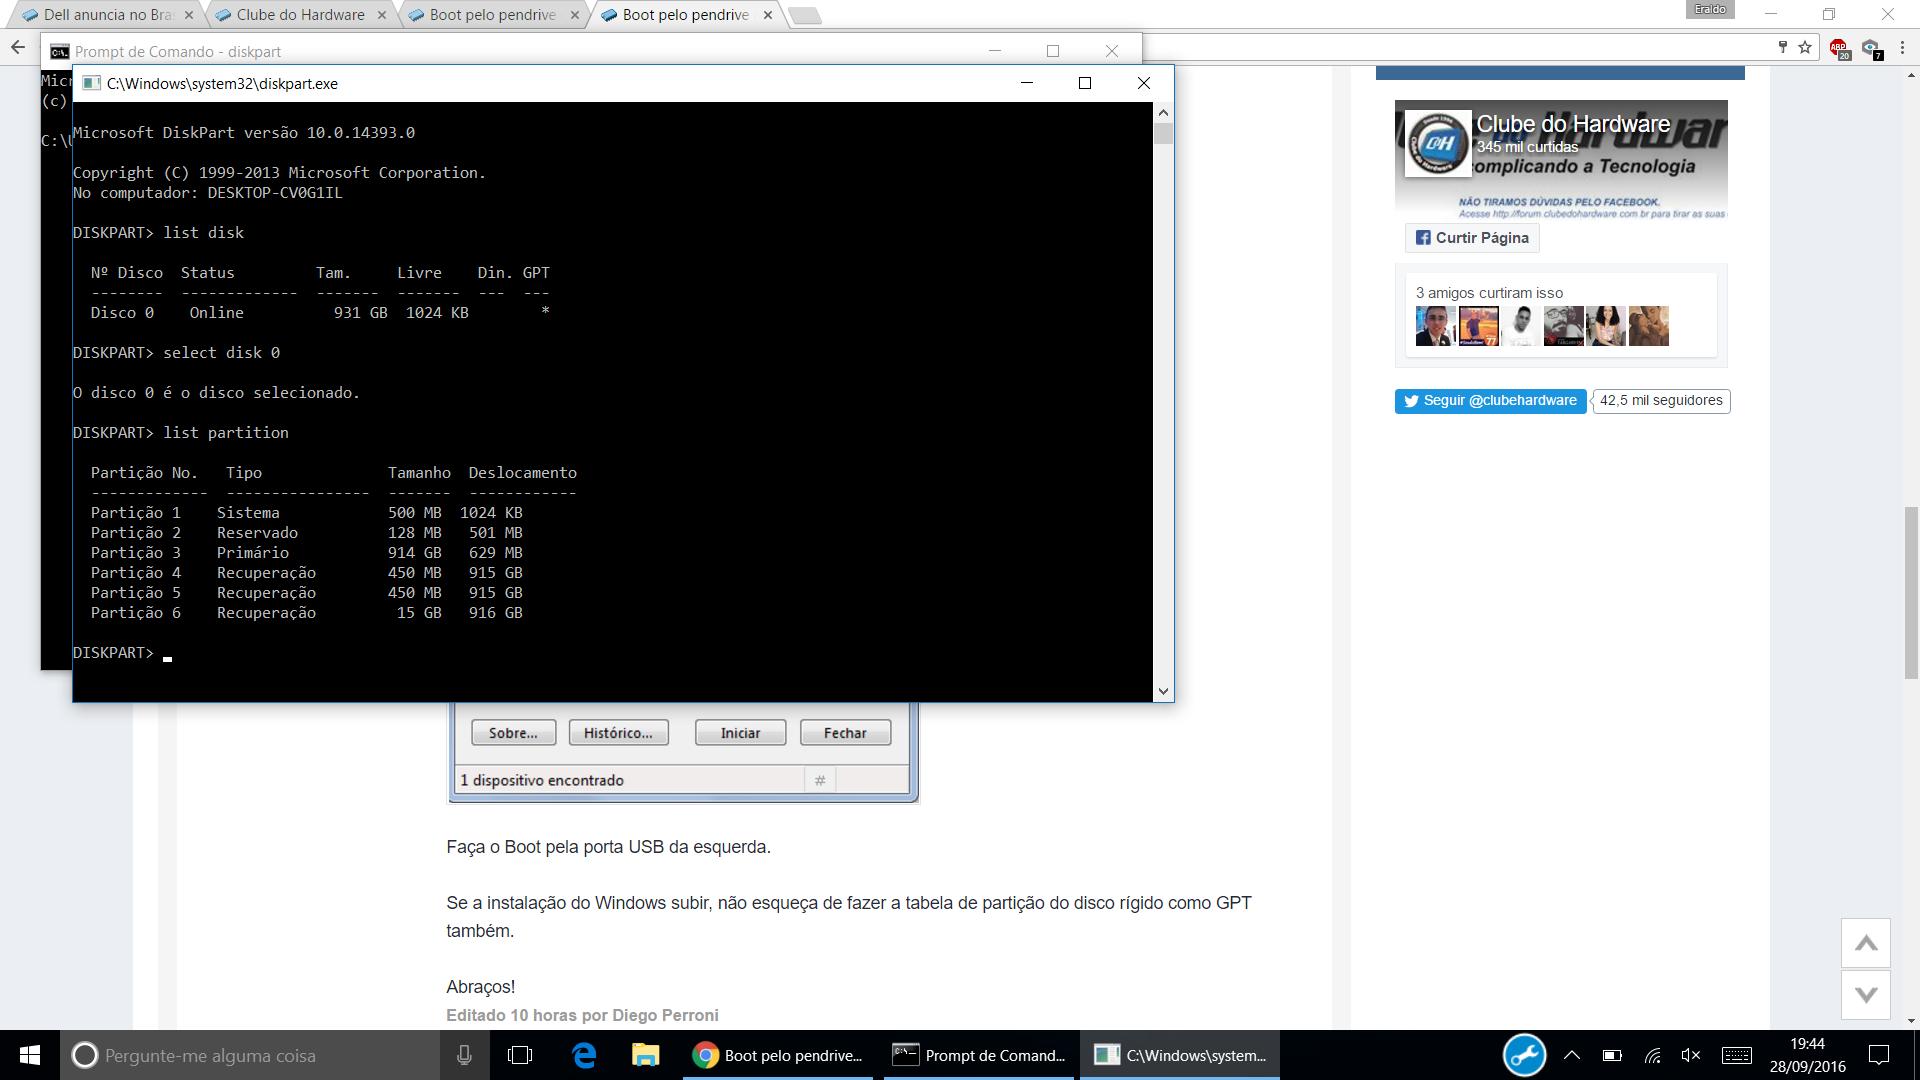Viewport: 1920px width, 1080px height.
Task: Click the down arrow of diskpart scrollbar
Action: click(1163, 691)
